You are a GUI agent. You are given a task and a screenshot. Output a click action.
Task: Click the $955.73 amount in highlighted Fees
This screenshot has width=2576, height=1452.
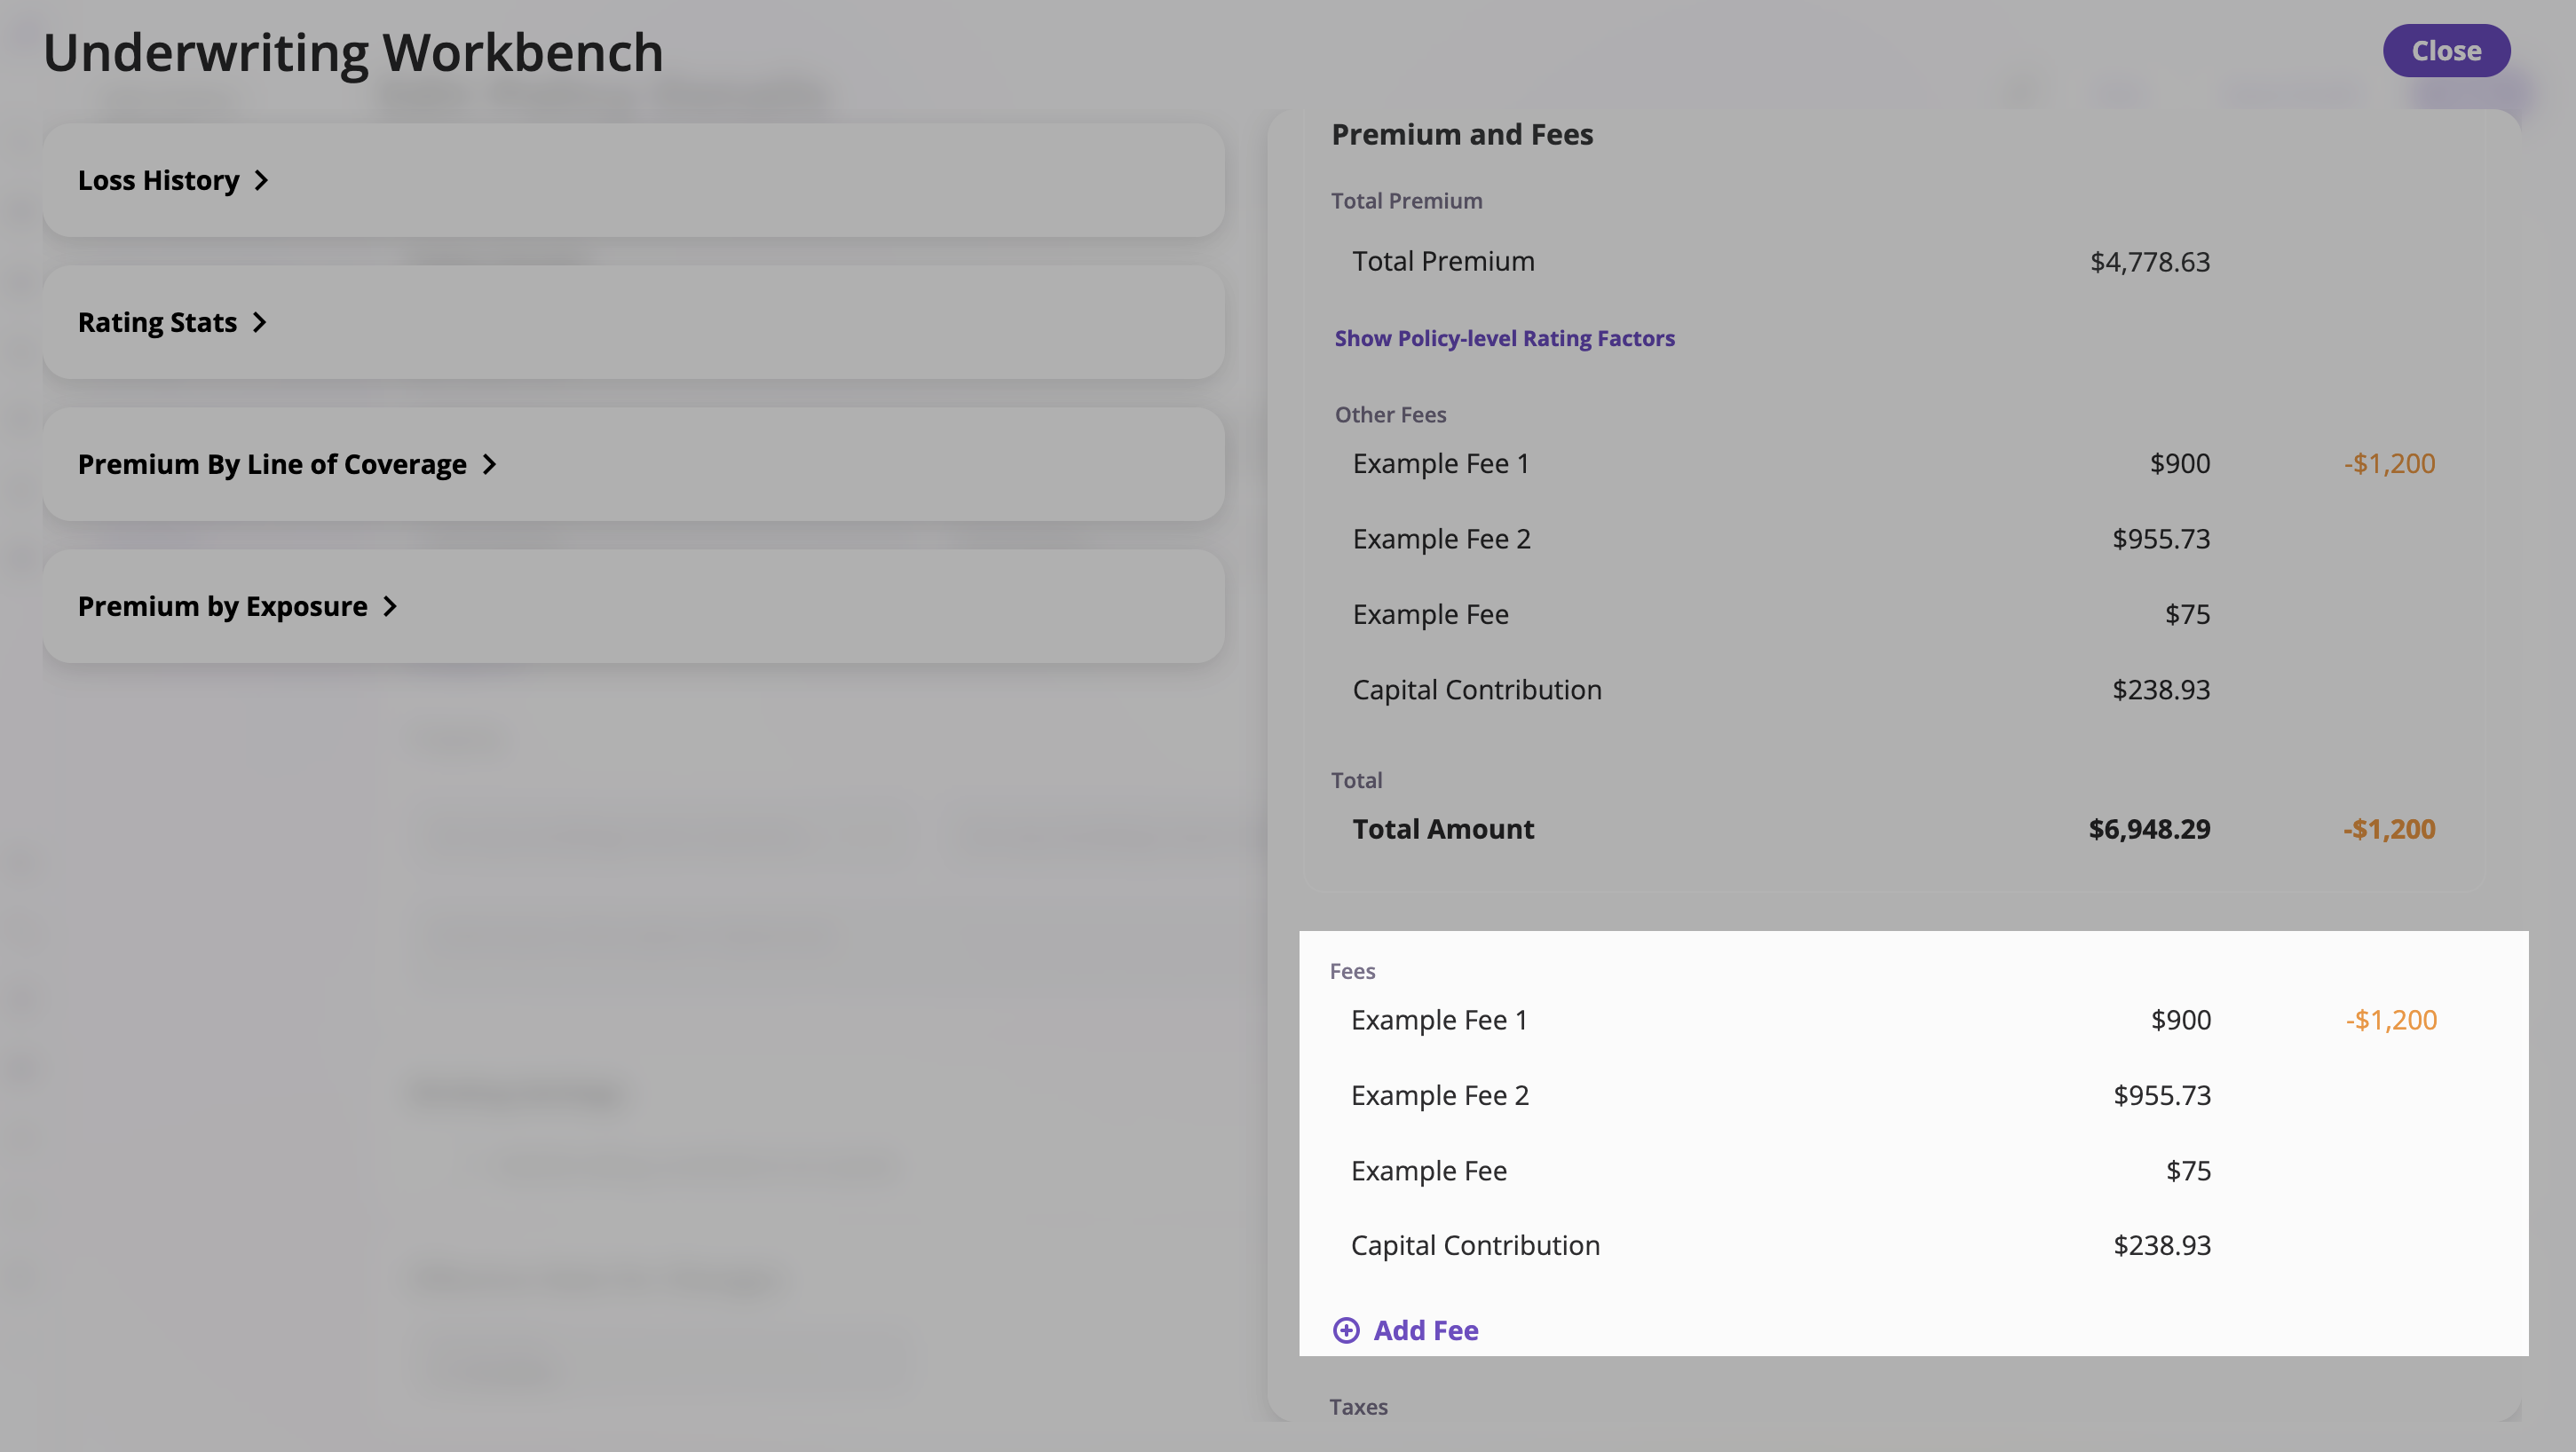(x=2161, y=1095)
